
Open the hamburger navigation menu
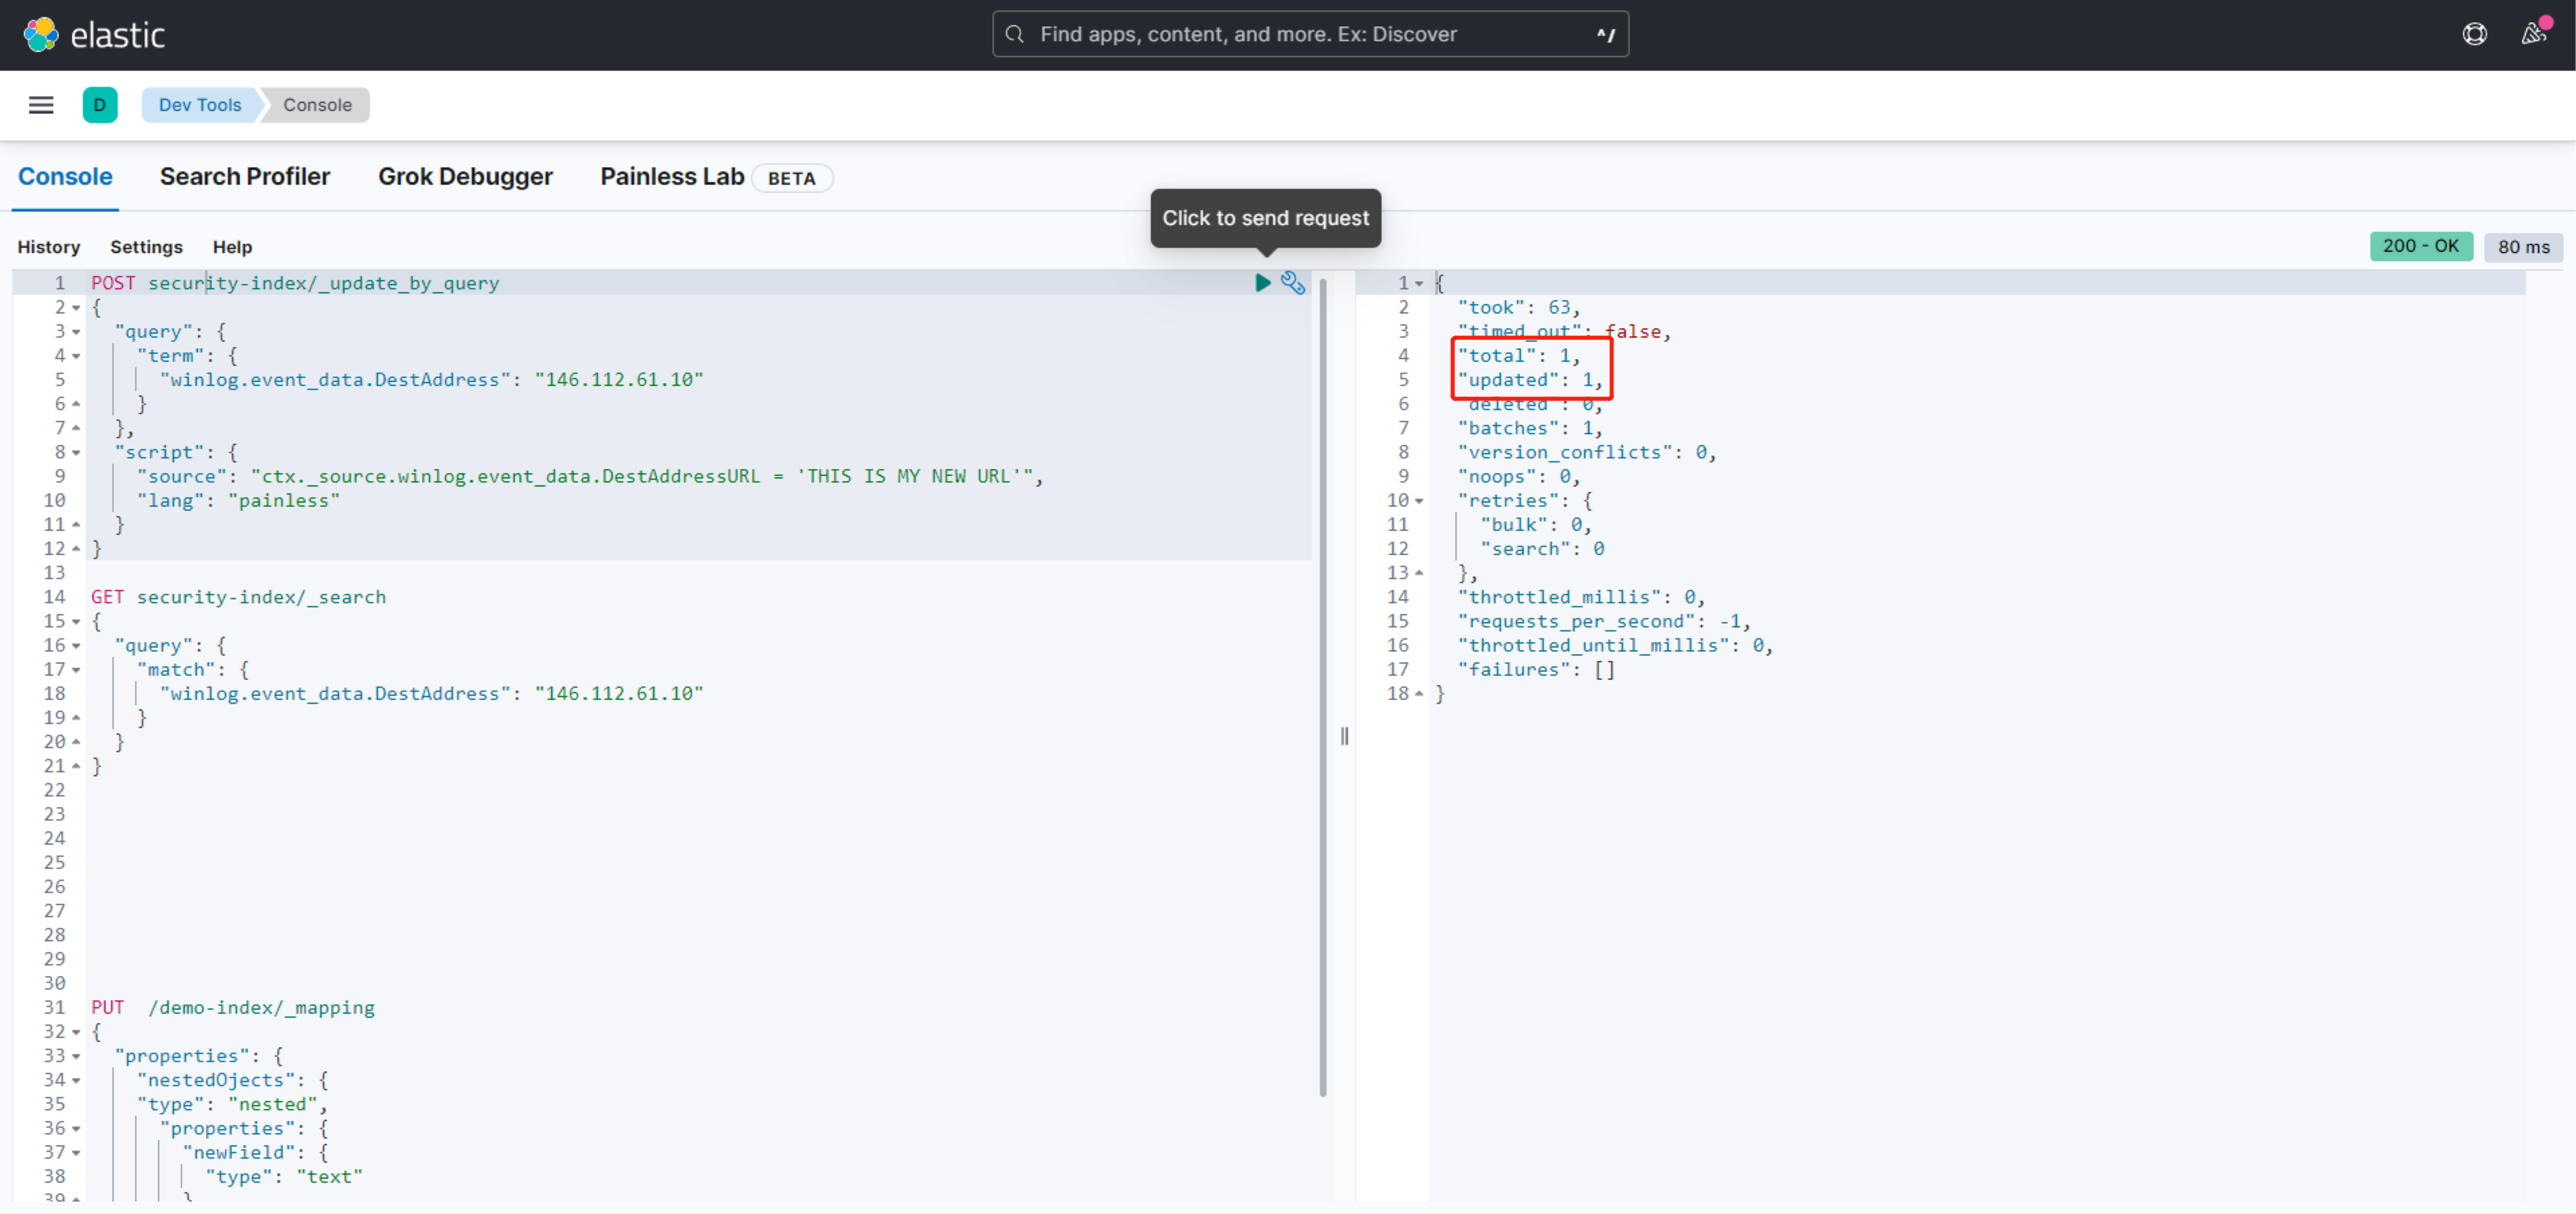pos(41,104)
